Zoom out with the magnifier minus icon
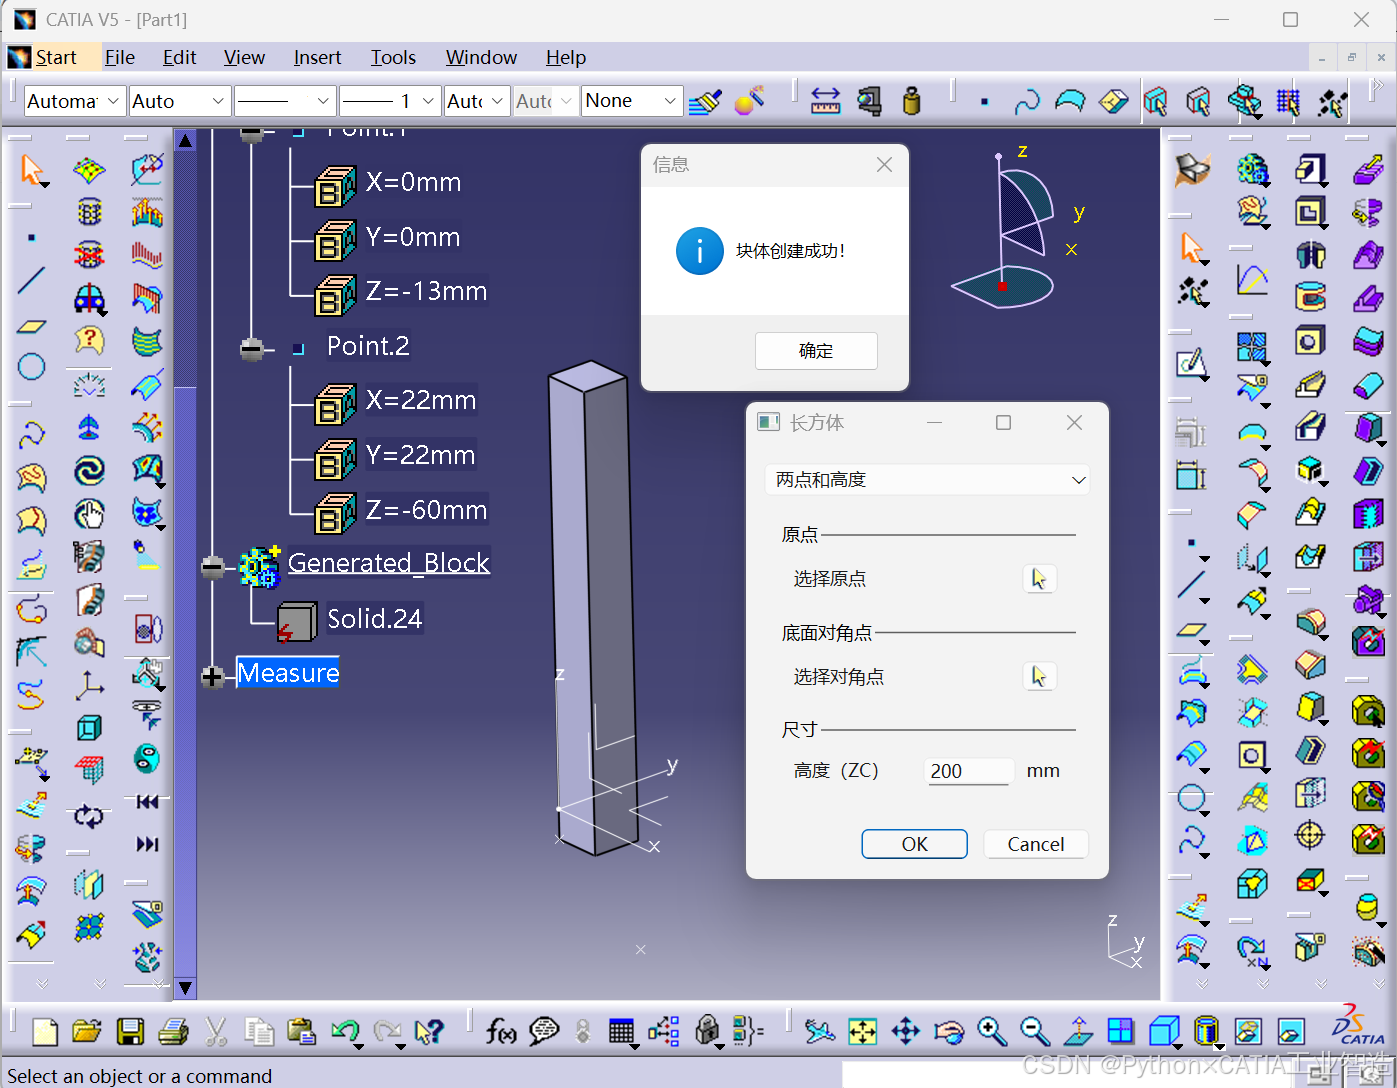Viewport: 1397px width, 1088px height. (x=1035, y=1031)
